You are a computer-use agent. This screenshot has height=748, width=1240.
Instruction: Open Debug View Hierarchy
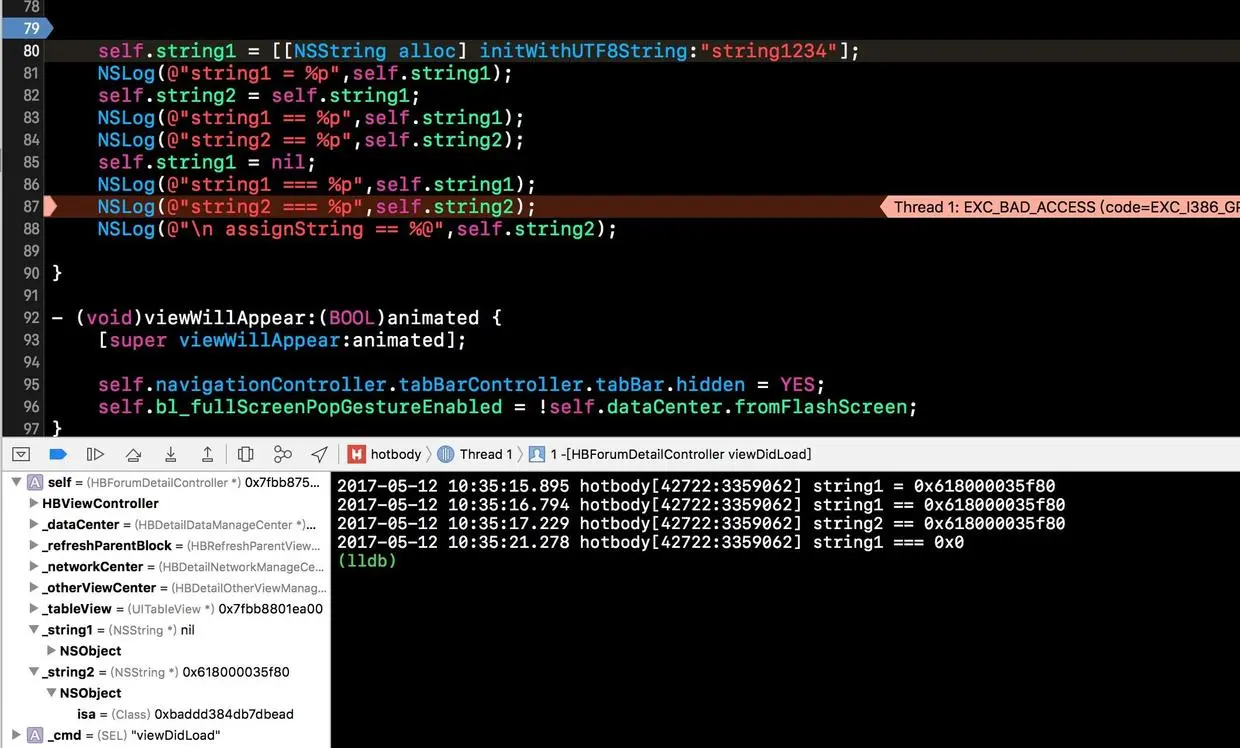click(x=246, y=454)
